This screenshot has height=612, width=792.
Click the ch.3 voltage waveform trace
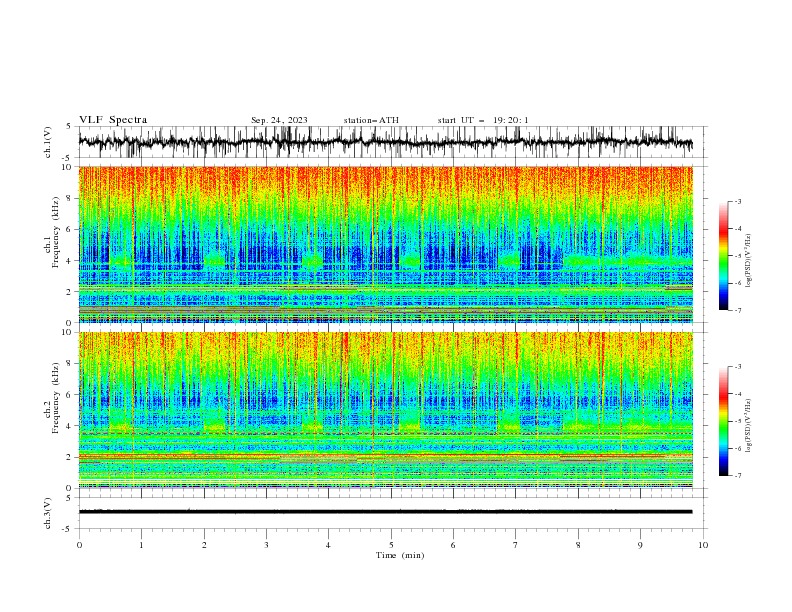(x=385, y=512)
